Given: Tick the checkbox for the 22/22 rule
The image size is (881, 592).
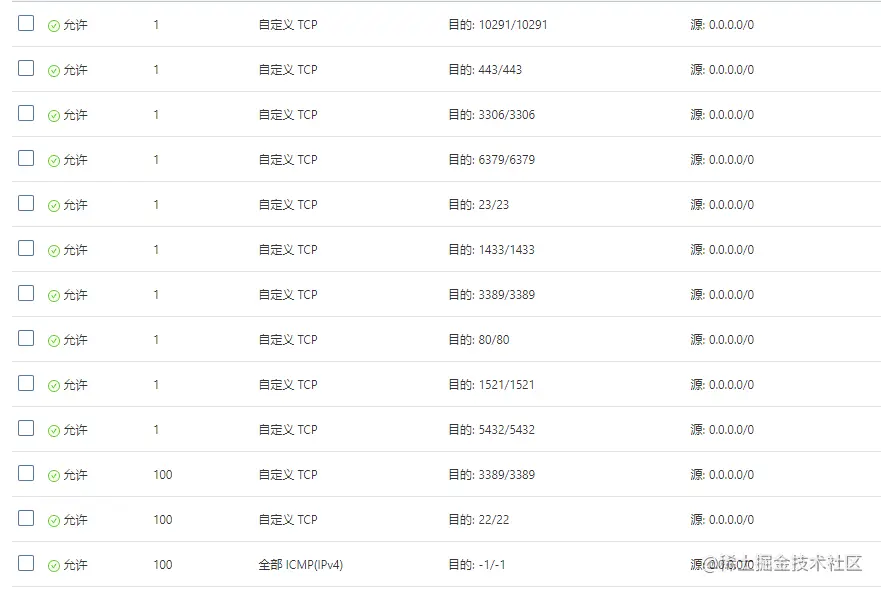Looking at the screenshot, I should click(x=26, y=518).
